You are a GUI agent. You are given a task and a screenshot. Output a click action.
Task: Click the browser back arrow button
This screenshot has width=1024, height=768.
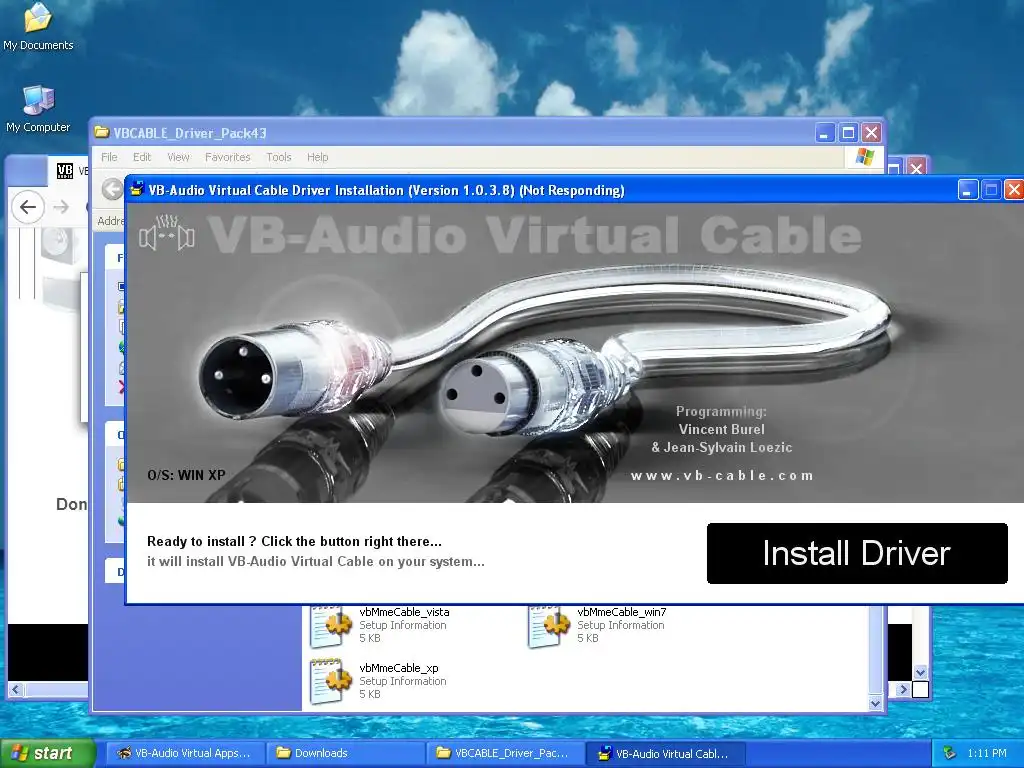[x=28, y=207]
